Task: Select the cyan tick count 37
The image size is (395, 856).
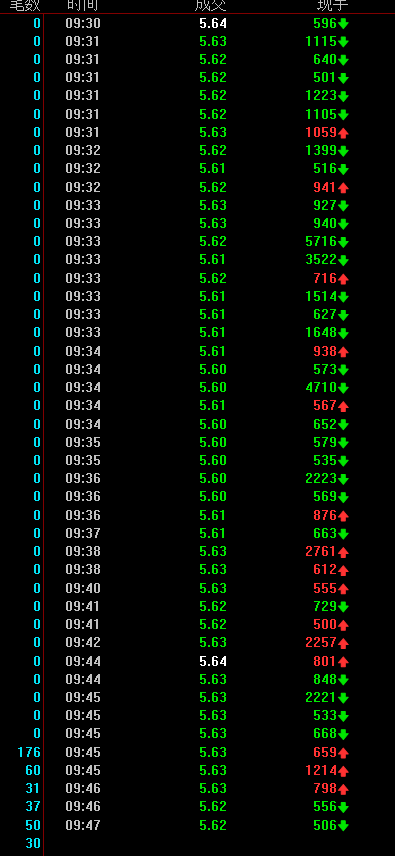Action: click(x=33, y=806)
